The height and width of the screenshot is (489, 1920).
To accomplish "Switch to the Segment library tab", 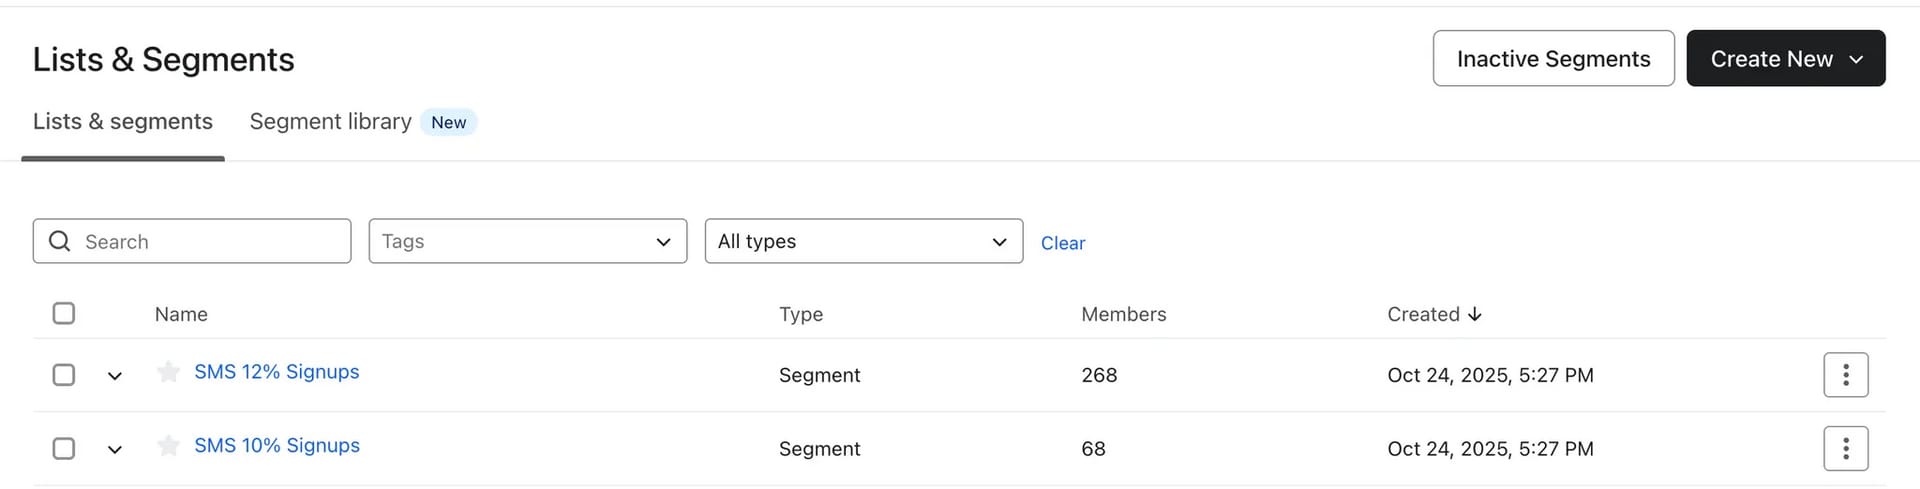I will [x=331, y=122].
